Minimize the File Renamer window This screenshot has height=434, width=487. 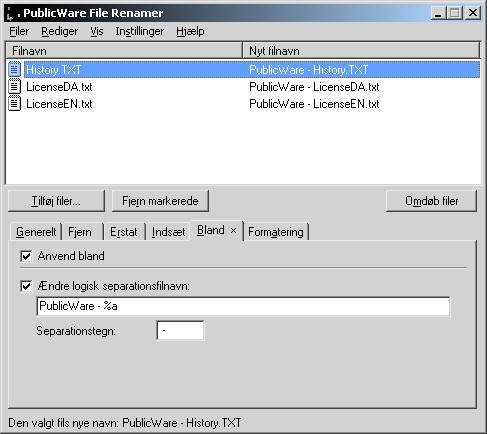(x=438, y=13)
